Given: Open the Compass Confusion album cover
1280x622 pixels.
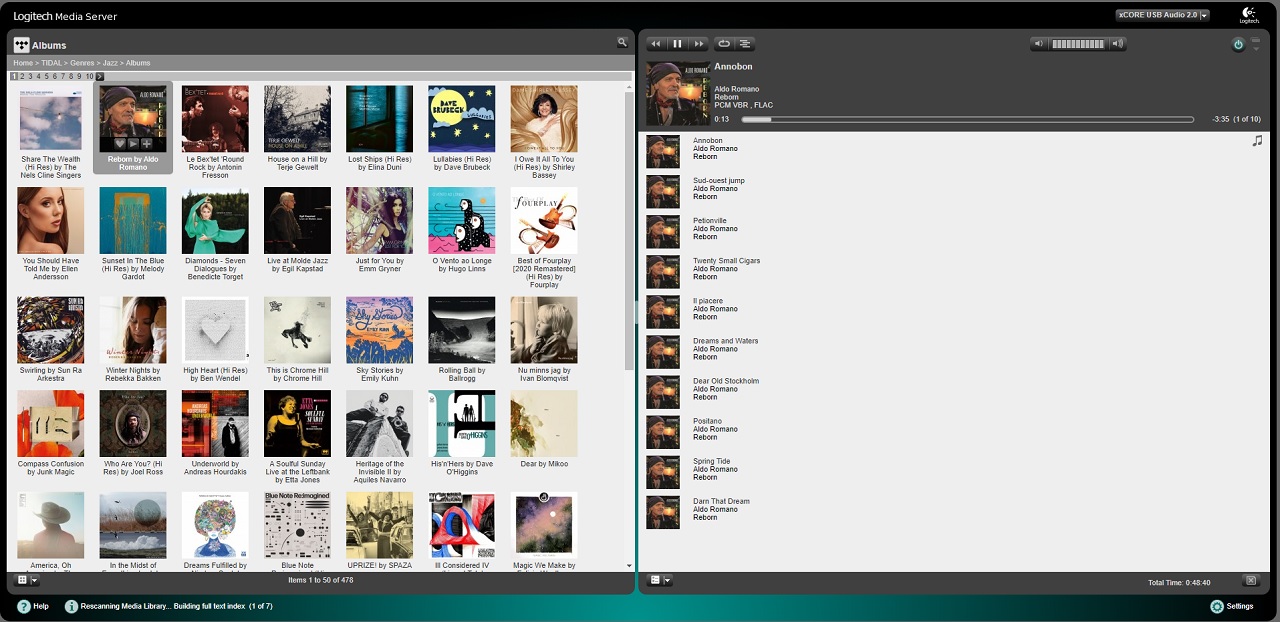Looking at the screenshot, I should (x=51, y=424).
